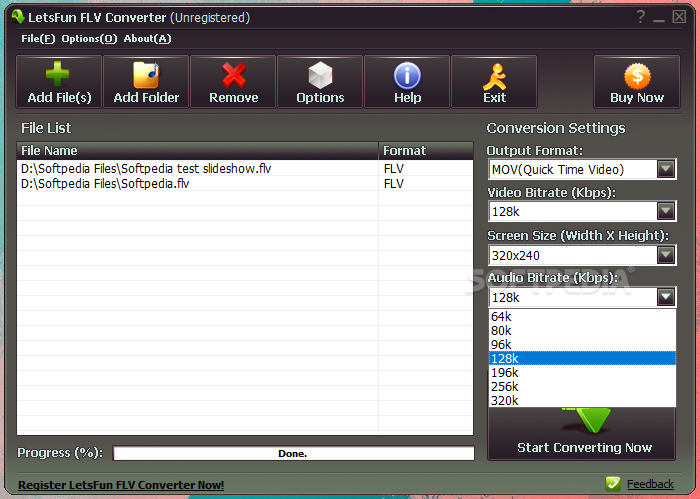Collapse the Audio Bitrate dropdown arrow
Screen dimensions: 700x499
666,297
